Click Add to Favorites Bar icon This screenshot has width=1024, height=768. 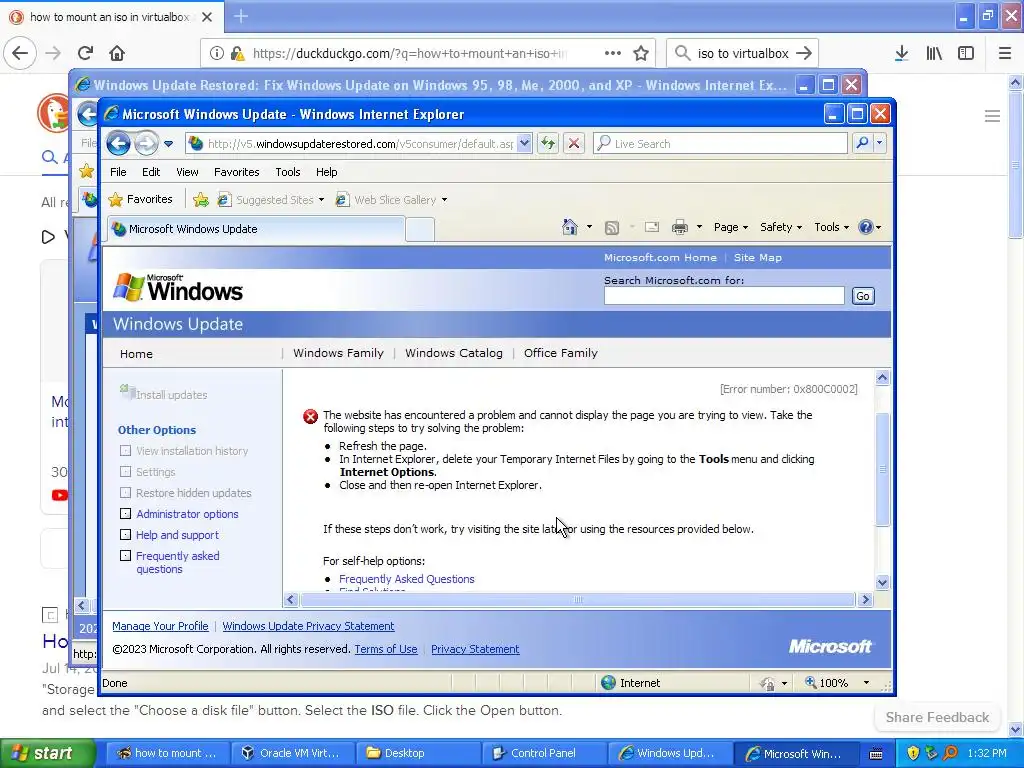pos(201,200)
